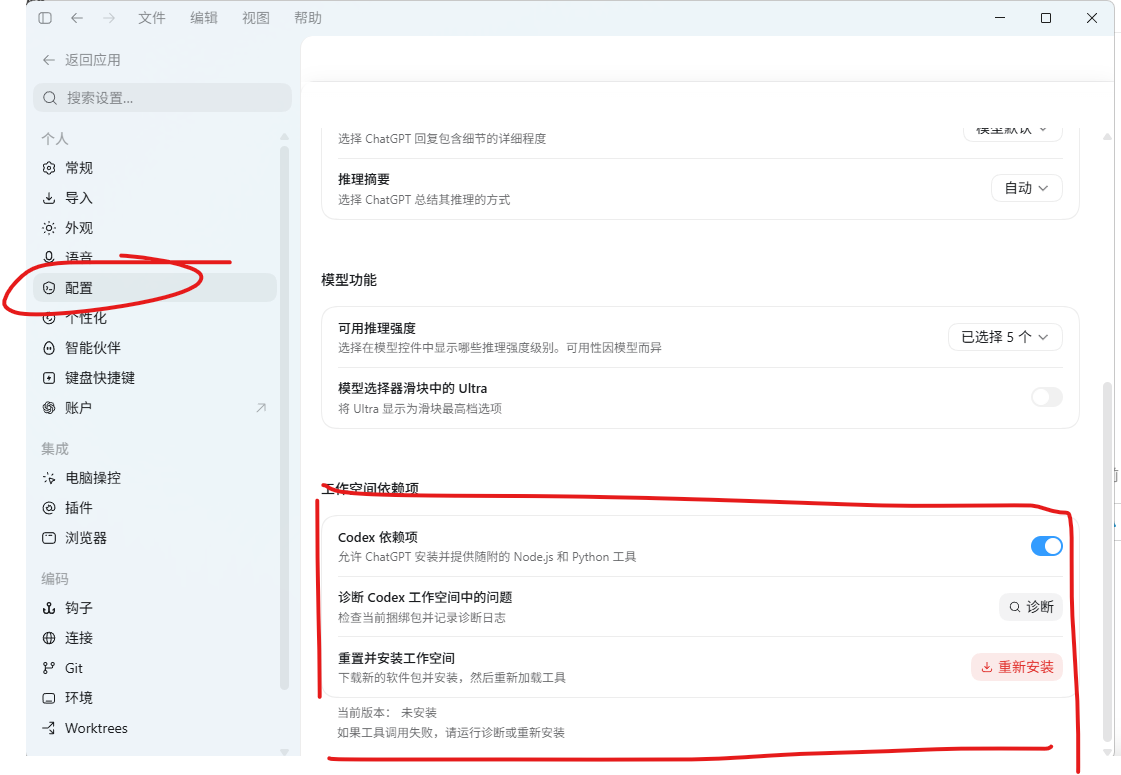The image size is (1121, 775).
Task: Select the 环境 monitor icon
Action: tap(49, 698)
